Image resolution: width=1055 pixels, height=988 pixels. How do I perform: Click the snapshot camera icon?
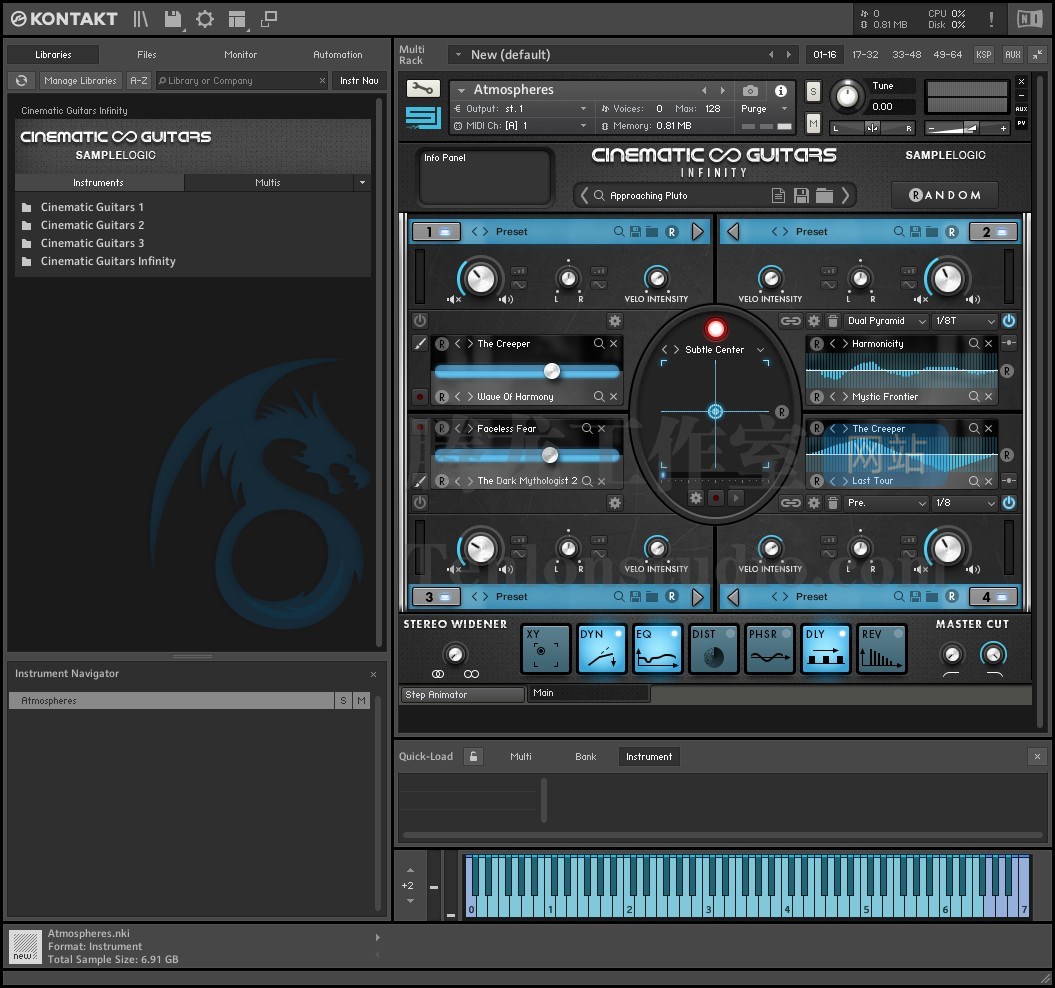tap(750, 90)
